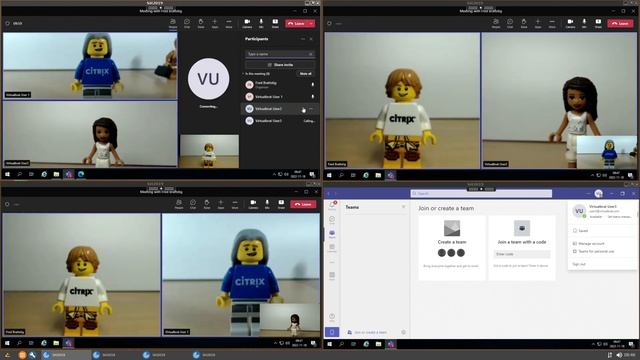Raise hand in top-left meeting window

pos(201,23)
